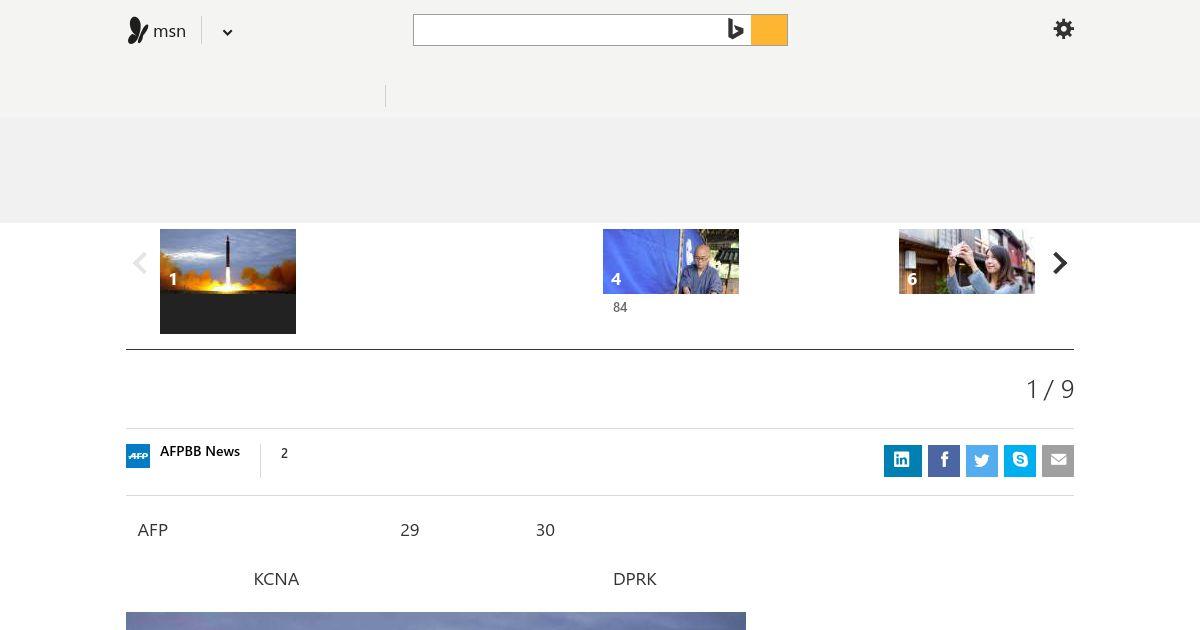
Task: Share article on Twitter
Action: coord(982,461)
